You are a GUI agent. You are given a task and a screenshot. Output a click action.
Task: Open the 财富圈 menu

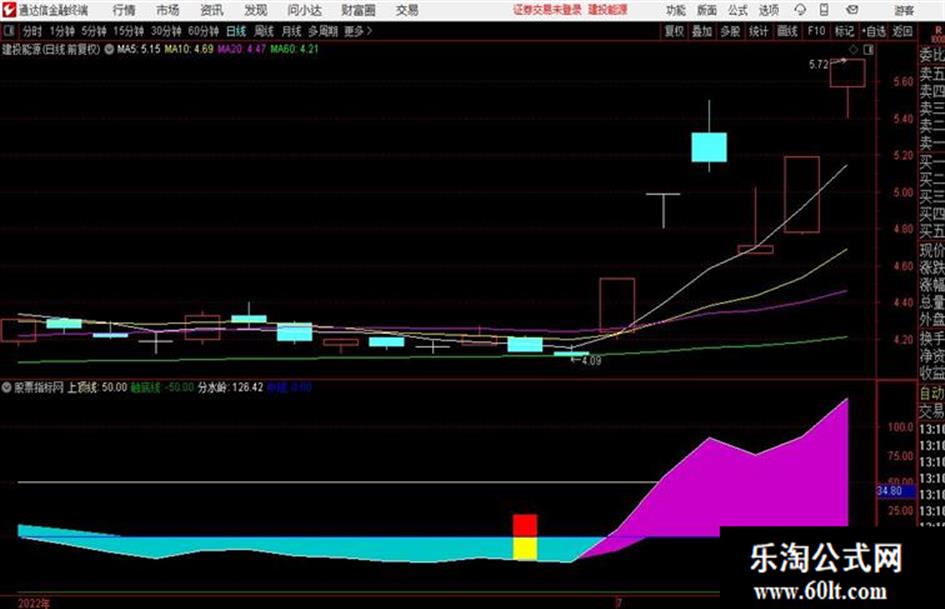358,10
